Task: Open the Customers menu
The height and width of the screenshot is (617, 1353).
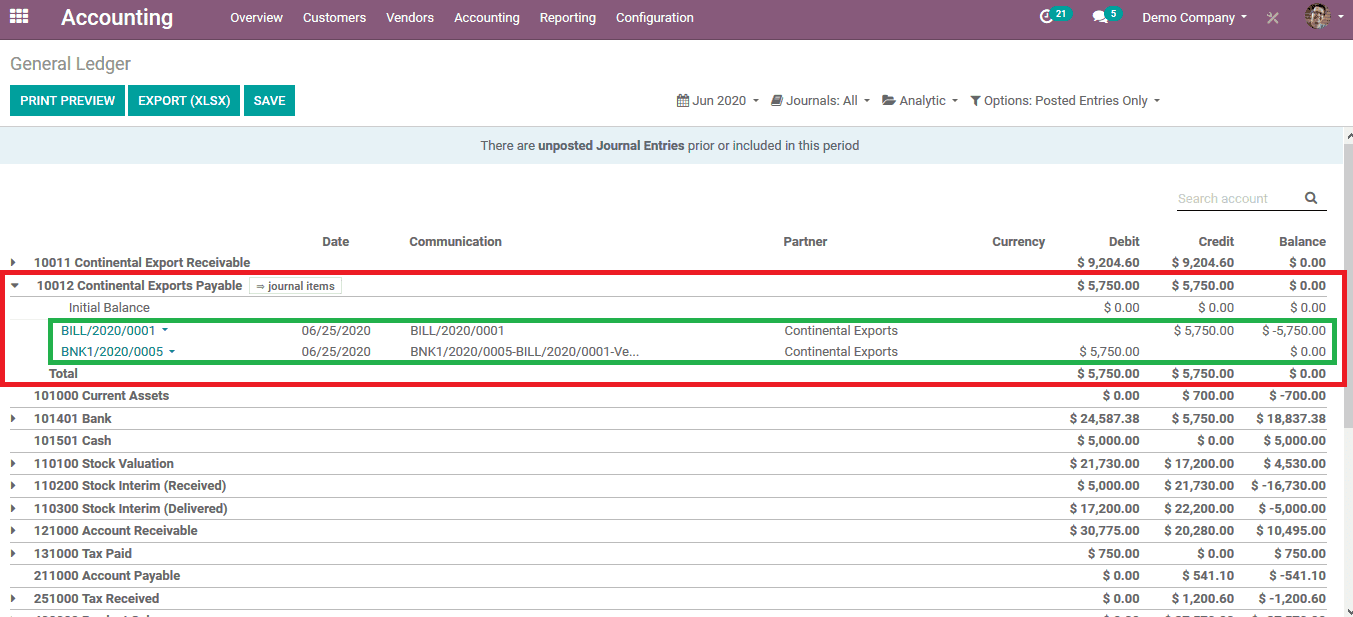Action: click(x=334, y=17)
